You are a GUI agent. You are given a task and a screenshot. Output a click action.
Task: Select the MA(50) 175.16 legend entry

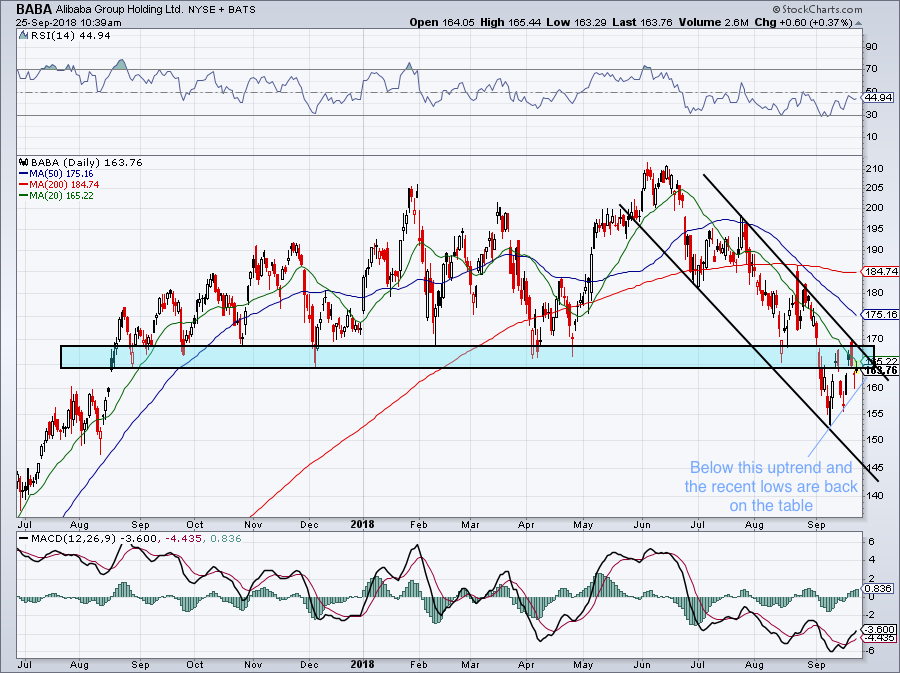pos(61,173)
